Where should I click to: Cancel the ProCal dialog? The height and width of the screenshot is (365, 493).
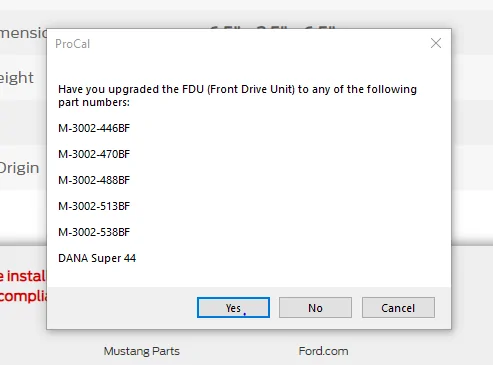click(398, 307)
